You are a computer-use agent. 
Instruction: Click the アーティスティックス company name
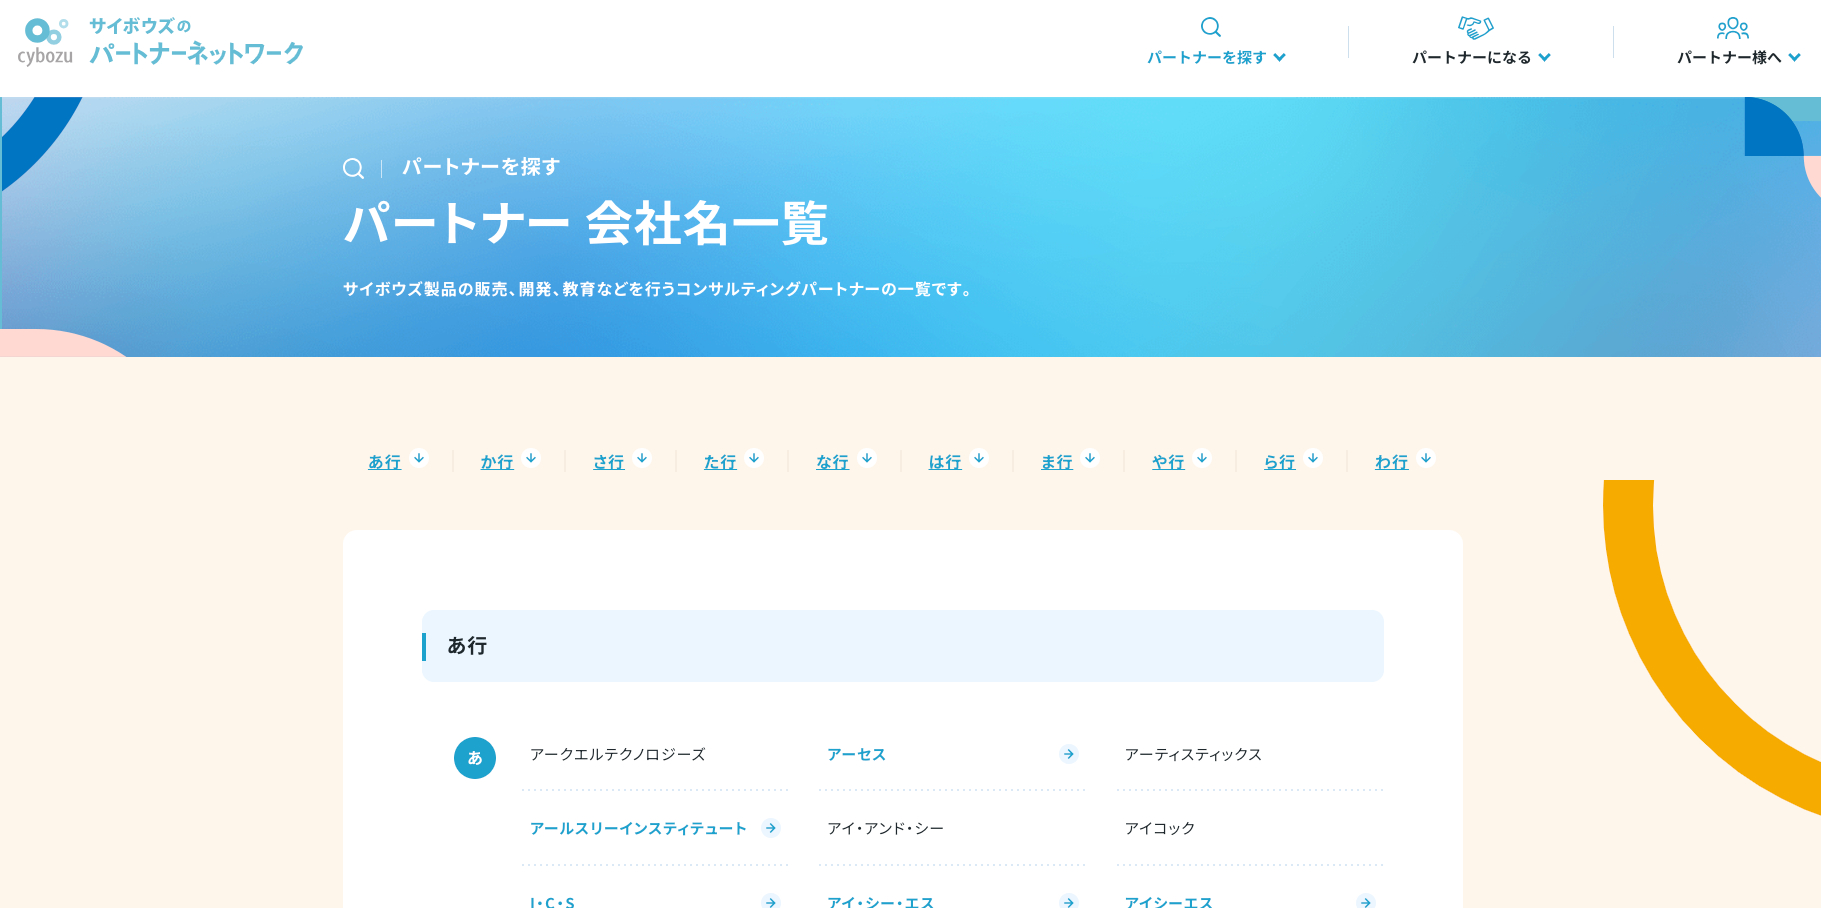point(1193,755)
